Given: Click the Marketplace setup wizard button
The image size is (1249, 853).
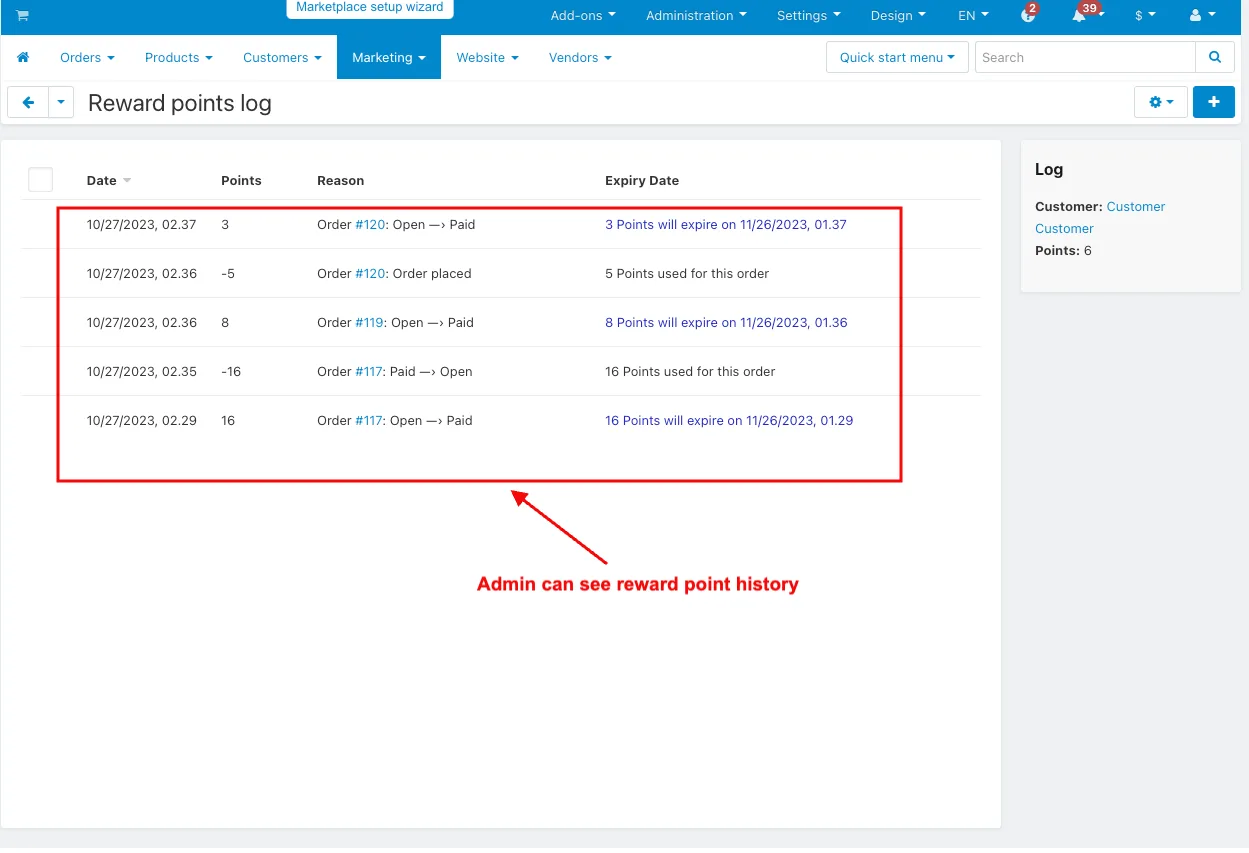Looking at the screenshot, I should tap(369, 8).
